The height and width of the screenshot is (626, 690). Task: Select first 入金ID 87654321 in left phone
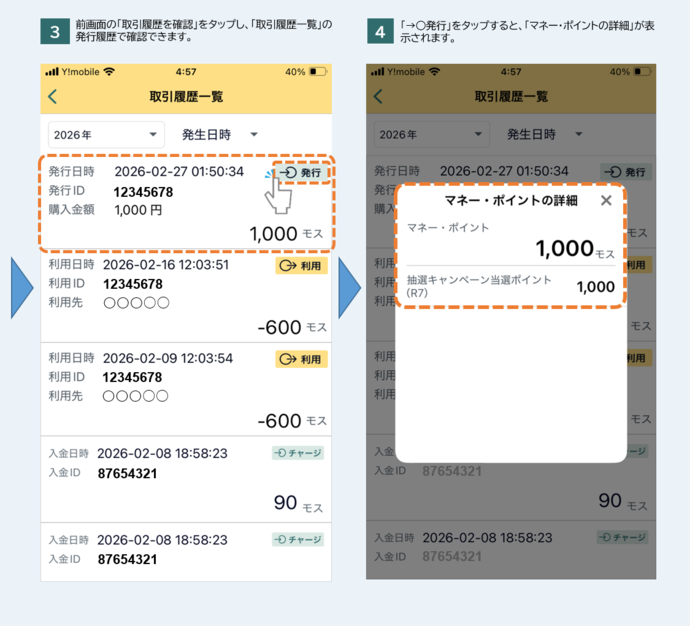[x=127, y=473]
